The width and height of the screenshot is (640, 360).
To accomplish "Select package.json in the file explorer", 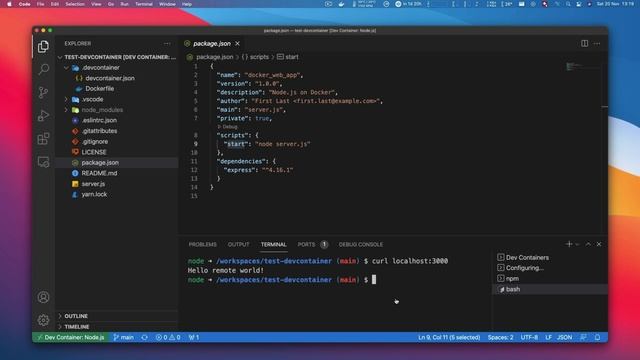I will pyautogui.click(x=117, y=162).
